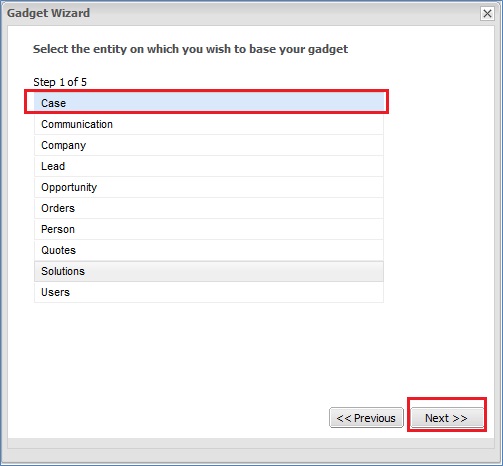Select the Case entity row
The image size is (503, 466).
coord(209,103)
